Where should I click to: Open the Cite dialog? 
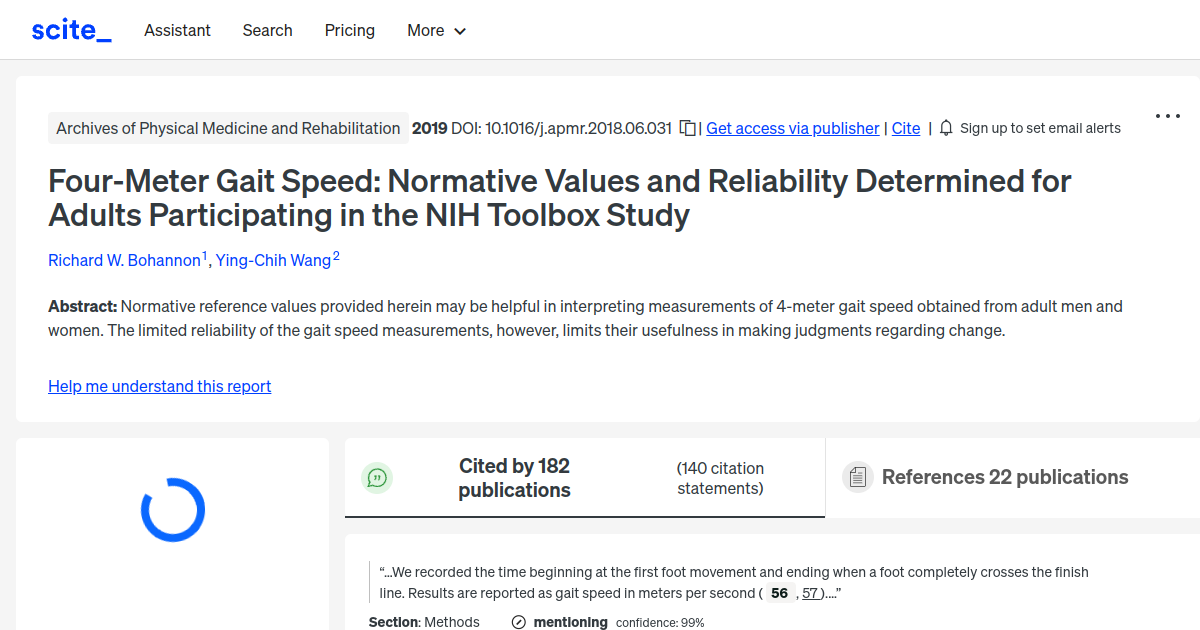tap(905, 128)
